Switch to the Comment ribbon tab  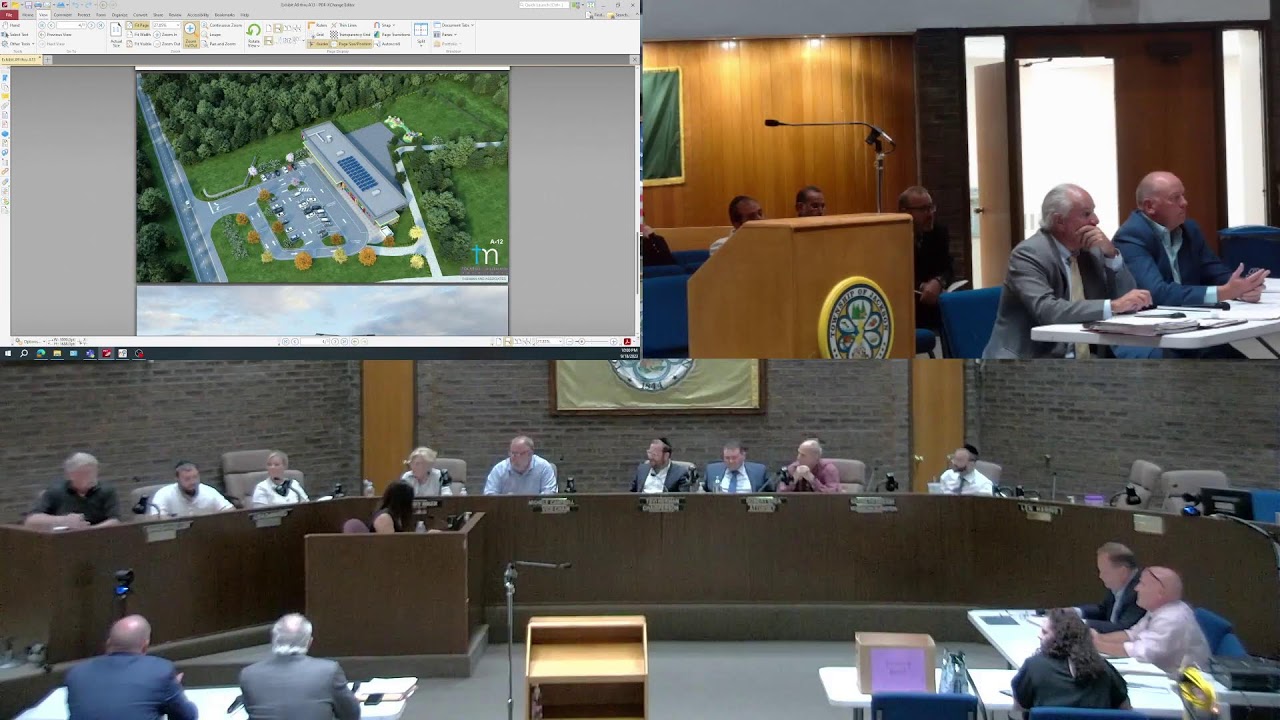pos(62,15)
